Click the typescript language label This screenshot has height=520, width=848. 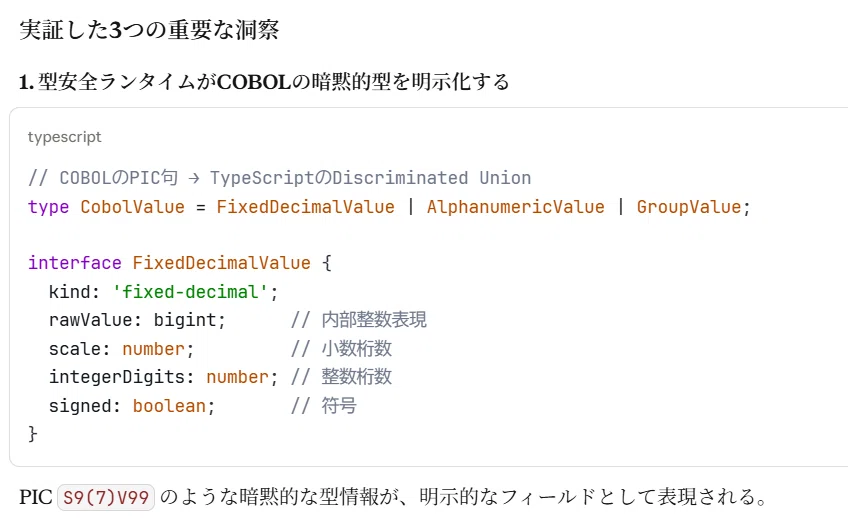click(x=64, y=137)
